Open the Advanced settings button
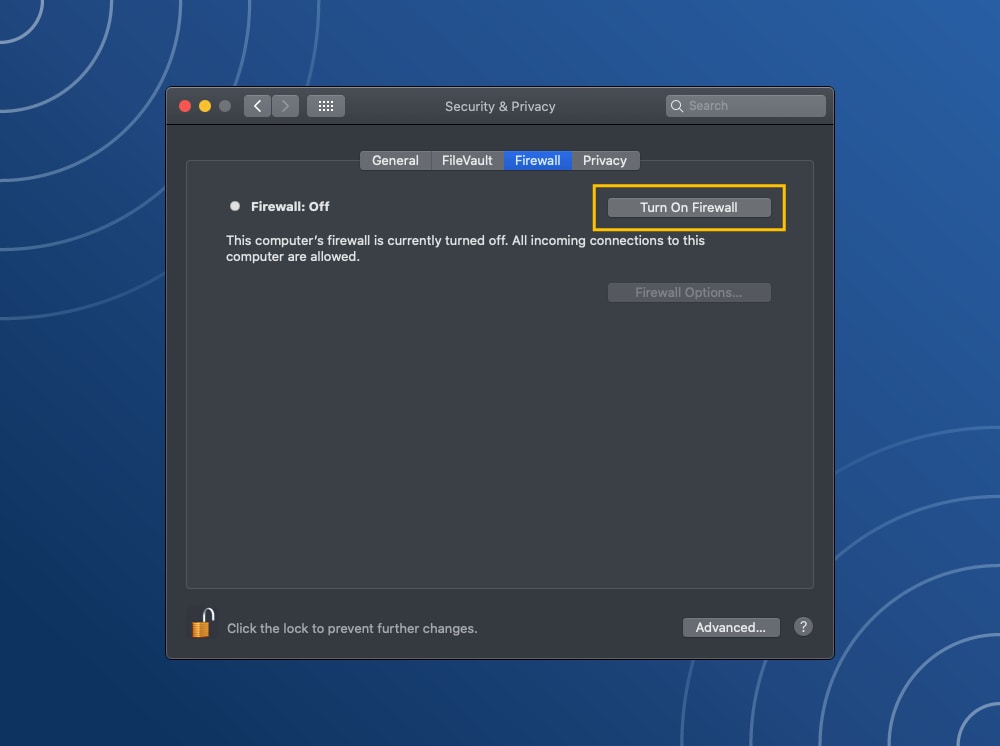This screenshot has width=1000, height=746. pyautogui.click(x=731, y=627)
